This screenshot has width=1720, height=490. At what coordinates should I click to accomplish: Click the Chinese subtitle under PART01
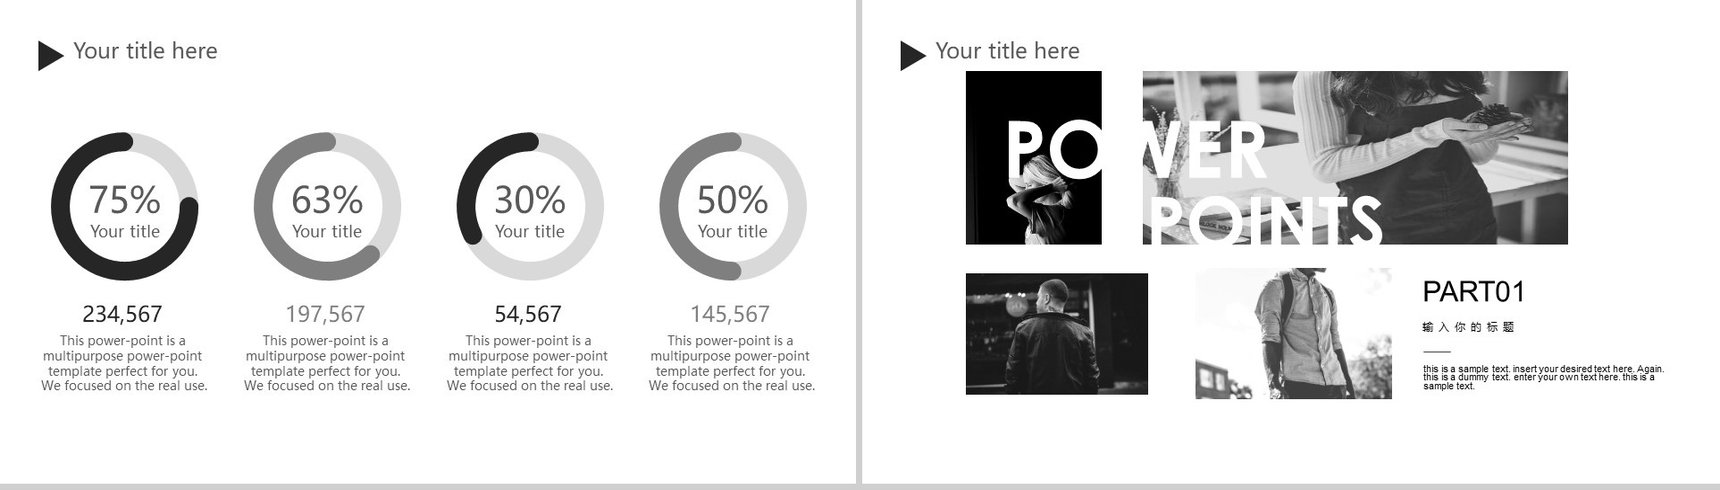click(1468, 327)
